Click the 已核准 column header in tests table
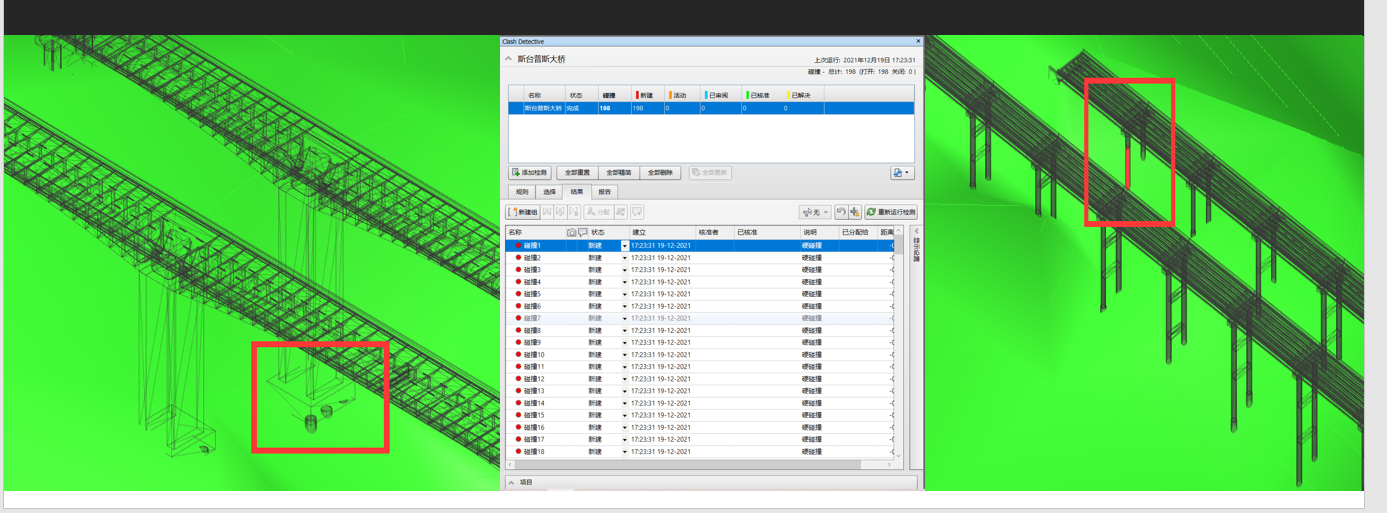The image size is (1387, 513). click(x=762, y=95)
